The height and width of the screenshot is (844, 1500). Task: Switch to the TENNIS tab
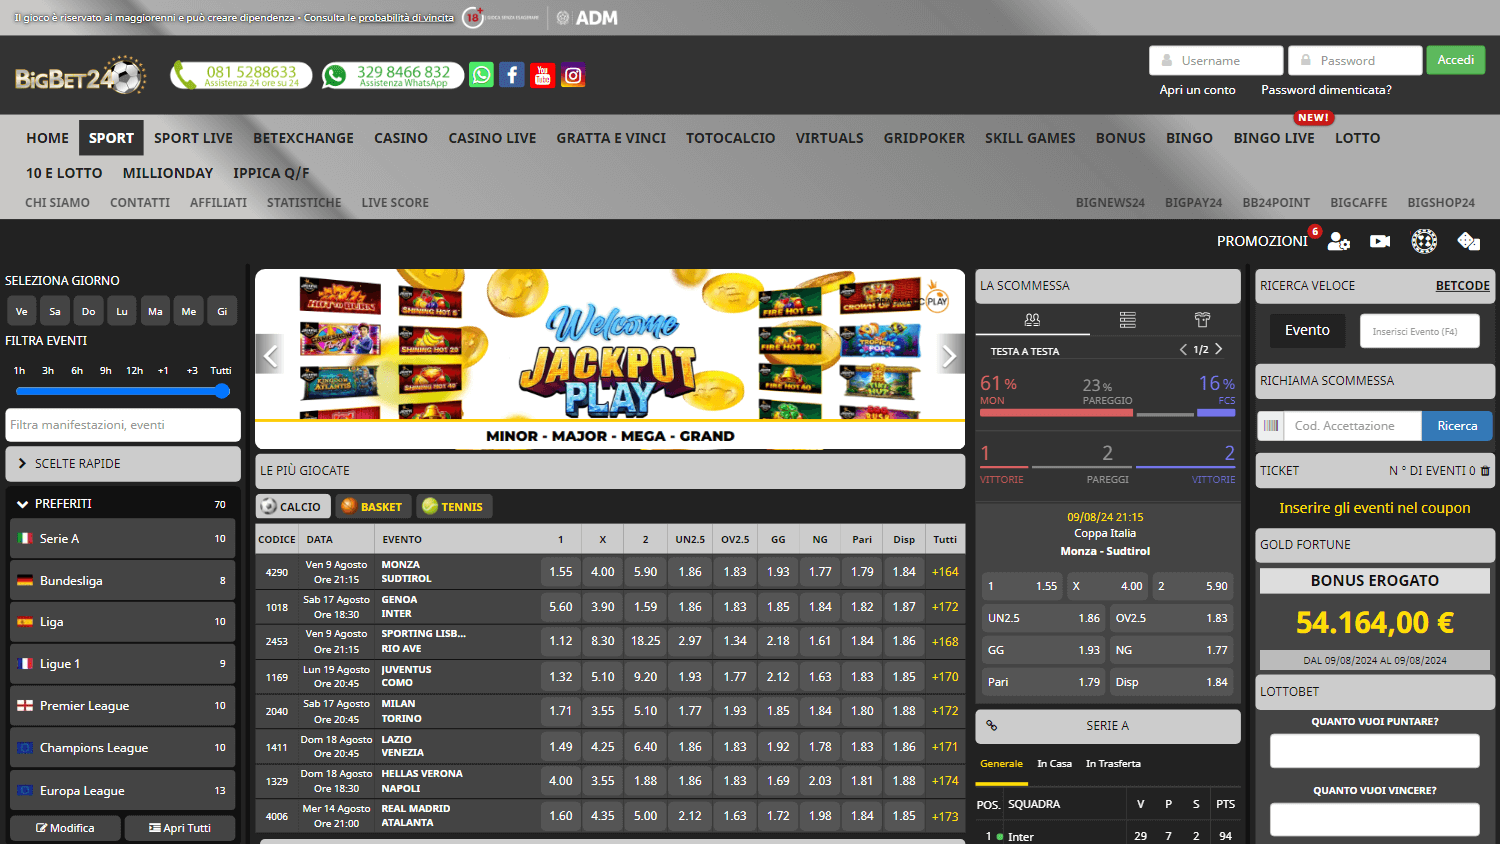(453, 507)
